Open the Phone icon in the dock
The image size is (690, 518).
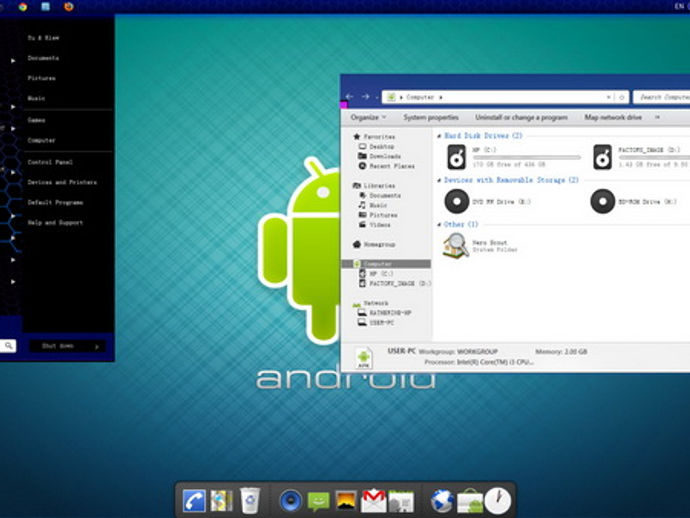(x=194, y=501)
